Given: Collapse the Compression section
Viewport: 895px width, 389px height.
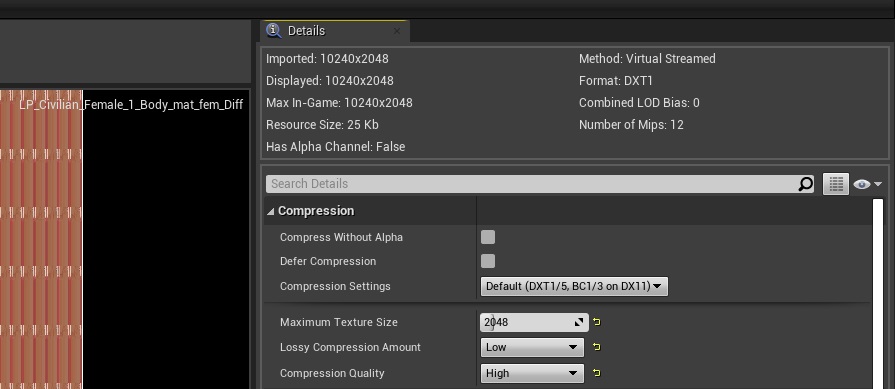Looking at the screenshot, I should coord(271,211).
